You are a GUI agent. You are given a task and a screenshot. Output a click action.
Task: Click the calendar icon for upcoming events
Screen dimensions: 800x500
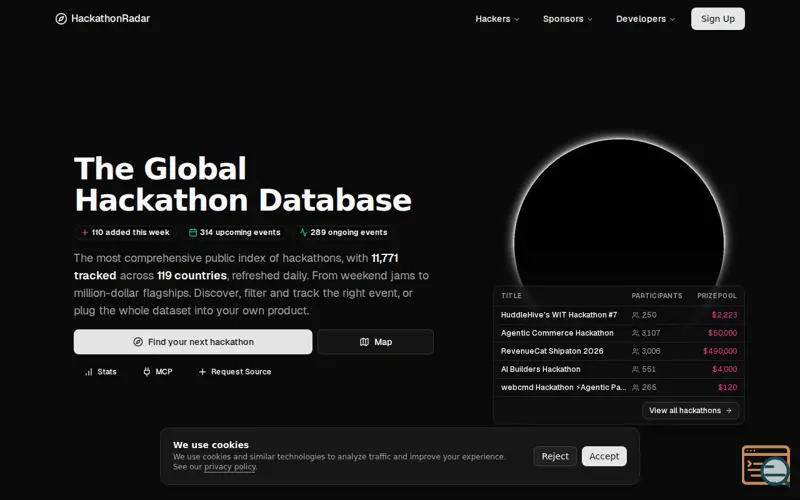(x=193, y=233)
